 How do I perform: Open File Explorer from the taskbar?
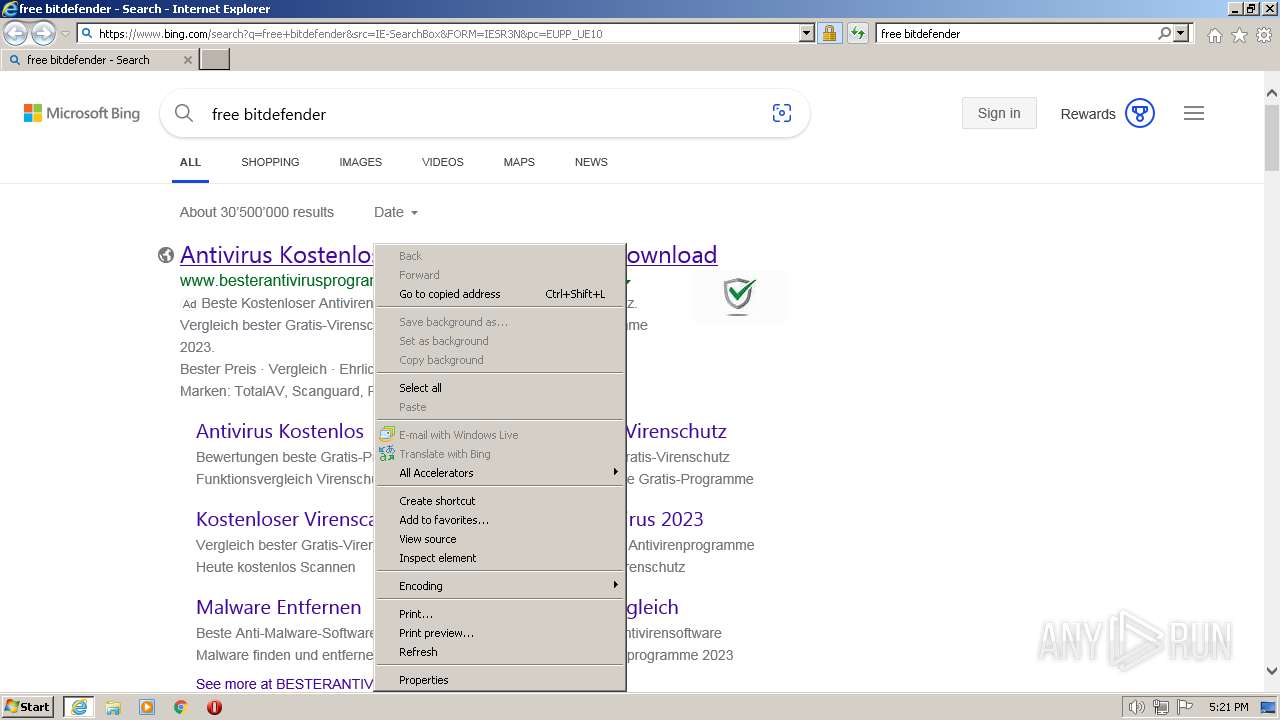[x=113, y=707]
